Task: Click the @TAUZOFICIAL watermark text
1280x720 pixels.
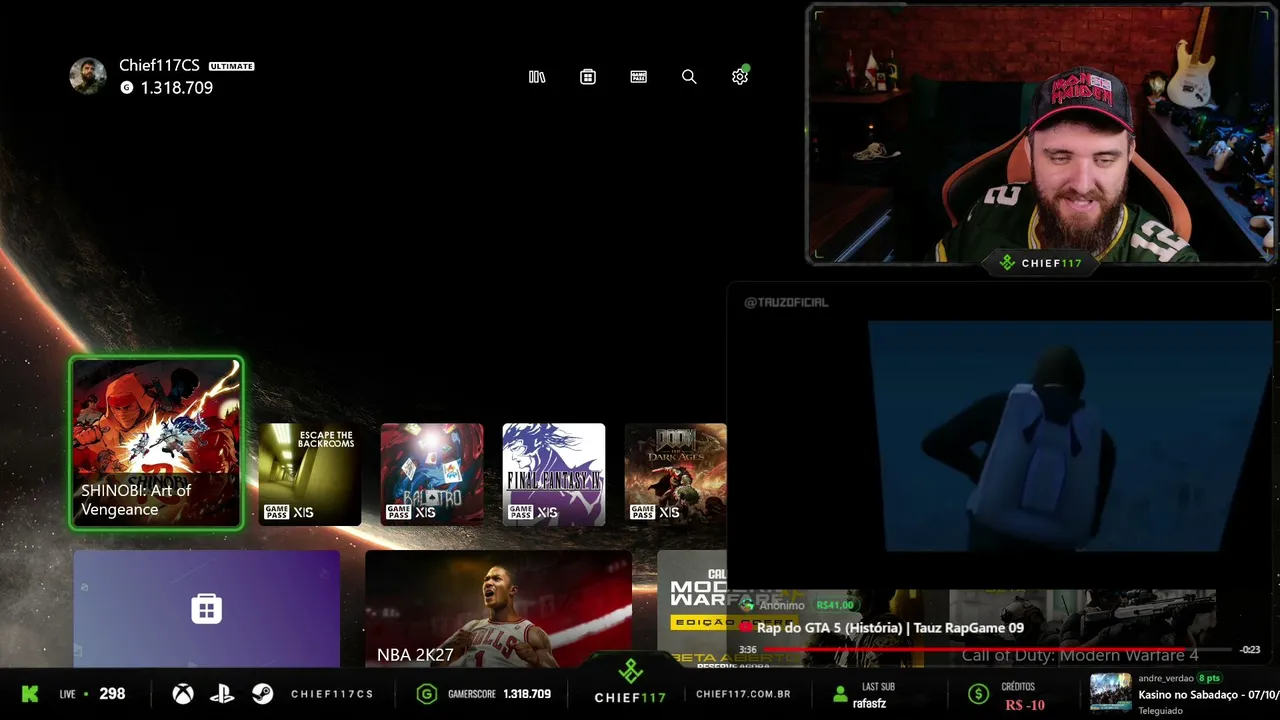Action: pos(786,302)
